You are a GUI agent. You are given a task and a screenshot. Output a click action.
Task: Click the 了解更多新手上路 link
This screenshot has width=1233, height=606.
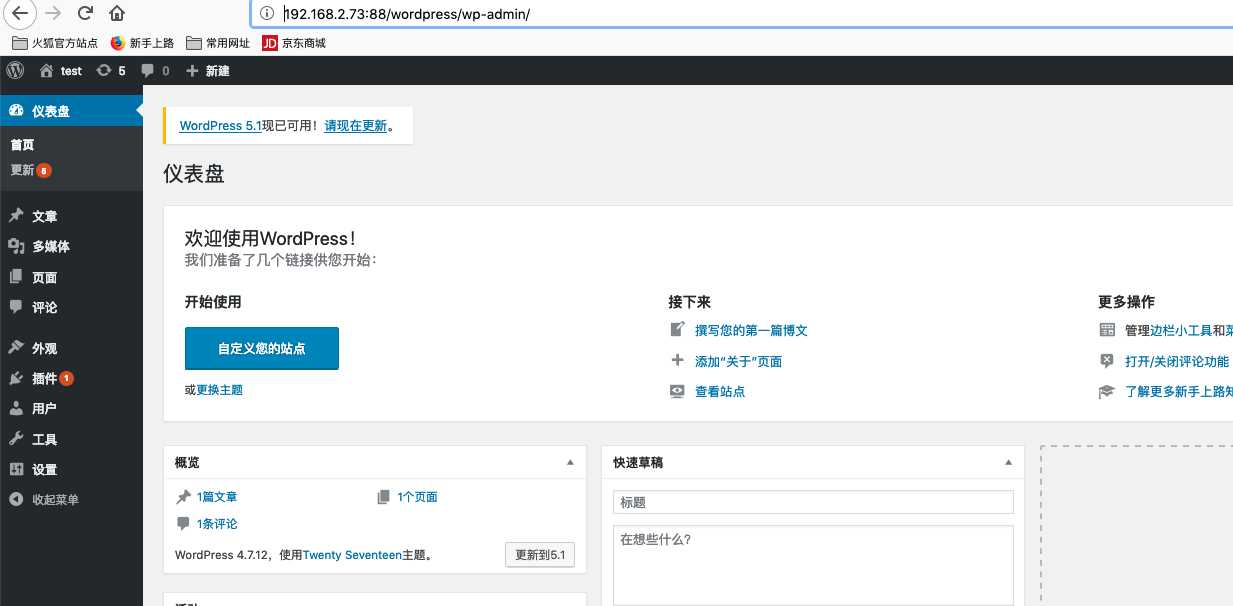pos(1178,391)
